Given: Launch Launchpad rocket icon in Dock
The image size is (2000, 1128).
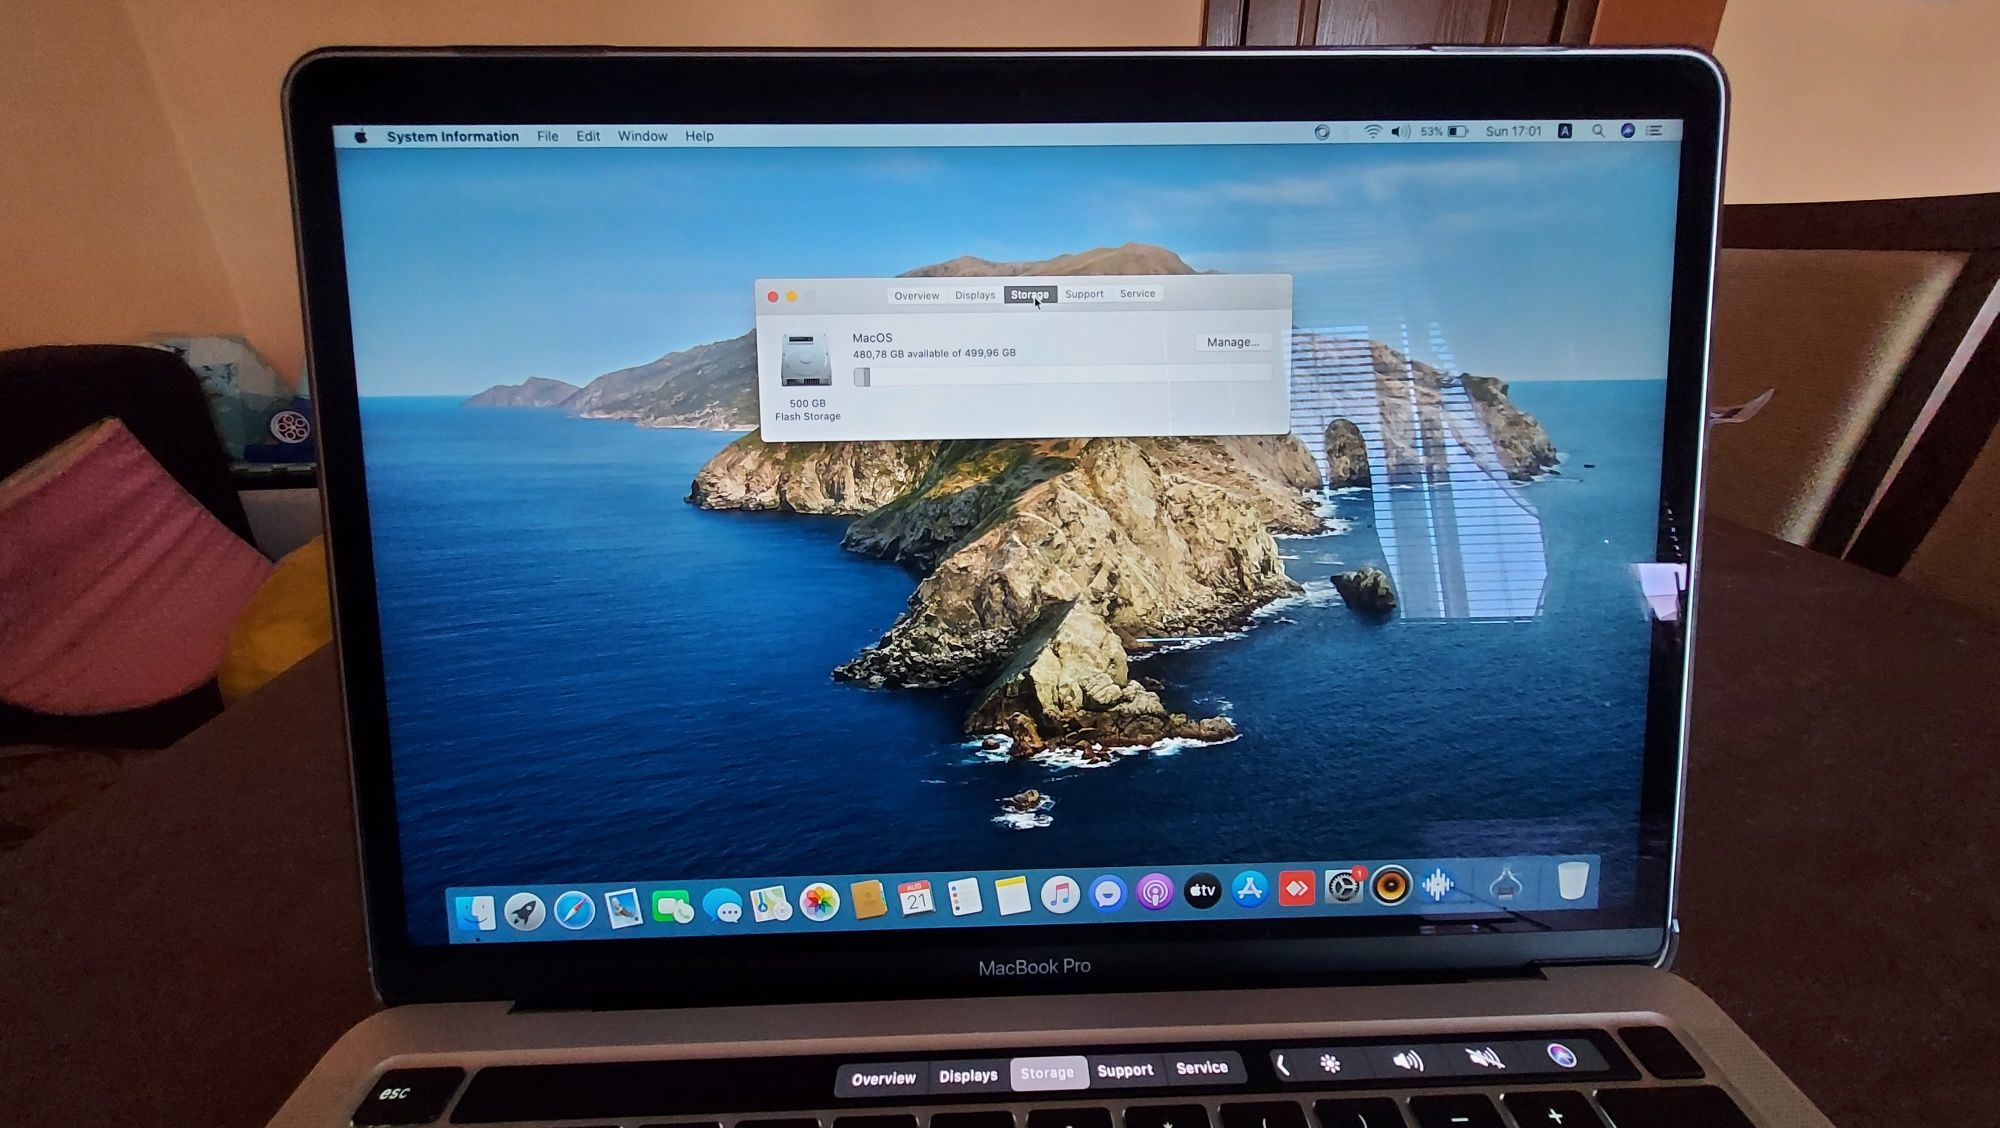Looking at the screenshot, I should tap(524, 911).
